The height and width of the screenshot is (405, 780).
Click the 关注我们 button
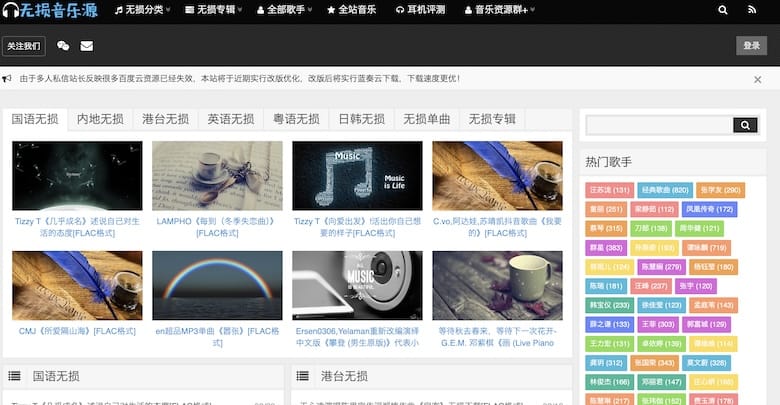(24, 46)
